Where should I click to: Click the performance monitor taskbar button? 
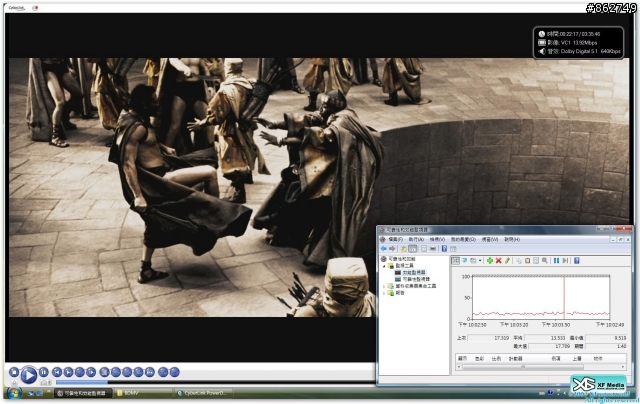(x=82, y=393)
